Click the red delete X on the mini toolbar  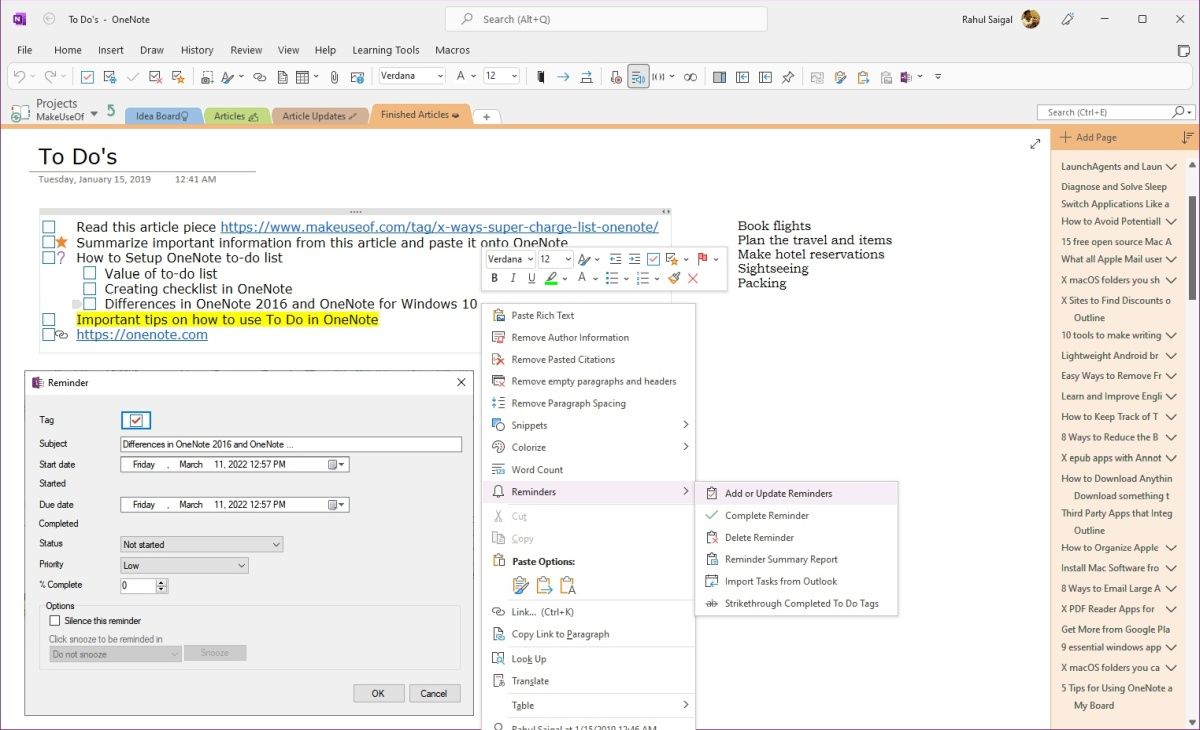pos(692,277)
